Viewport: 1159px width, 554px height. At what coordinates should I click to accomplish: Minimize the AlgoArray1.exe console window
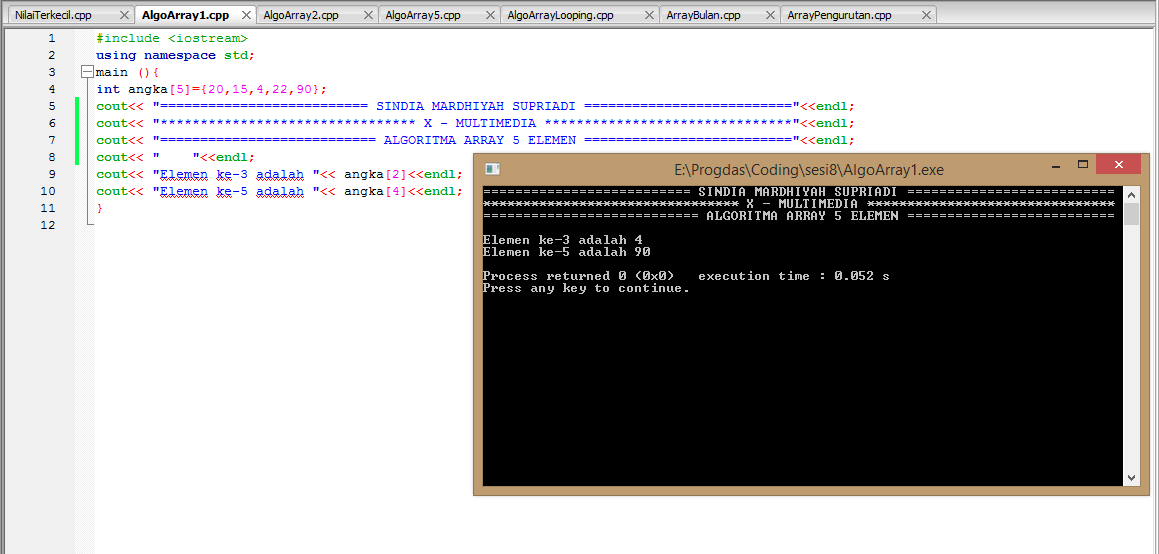(1054, 167)
